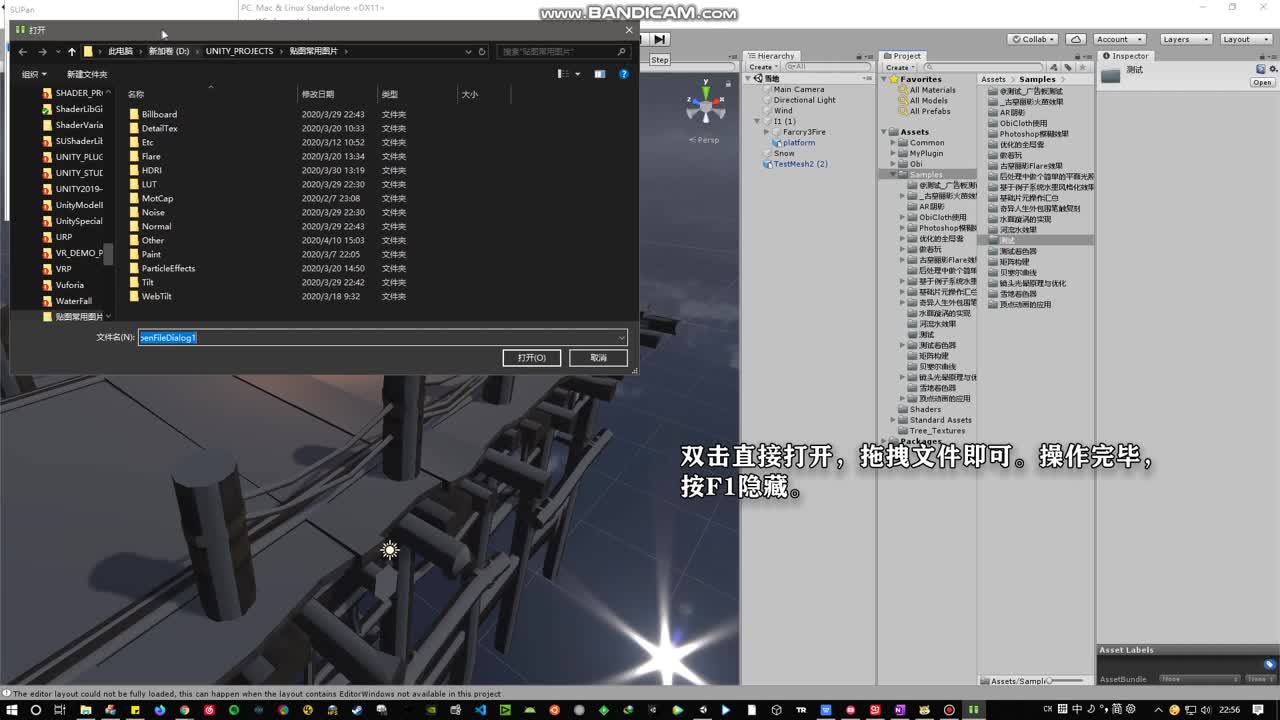Go back in the file dialog

click(23, 51)
